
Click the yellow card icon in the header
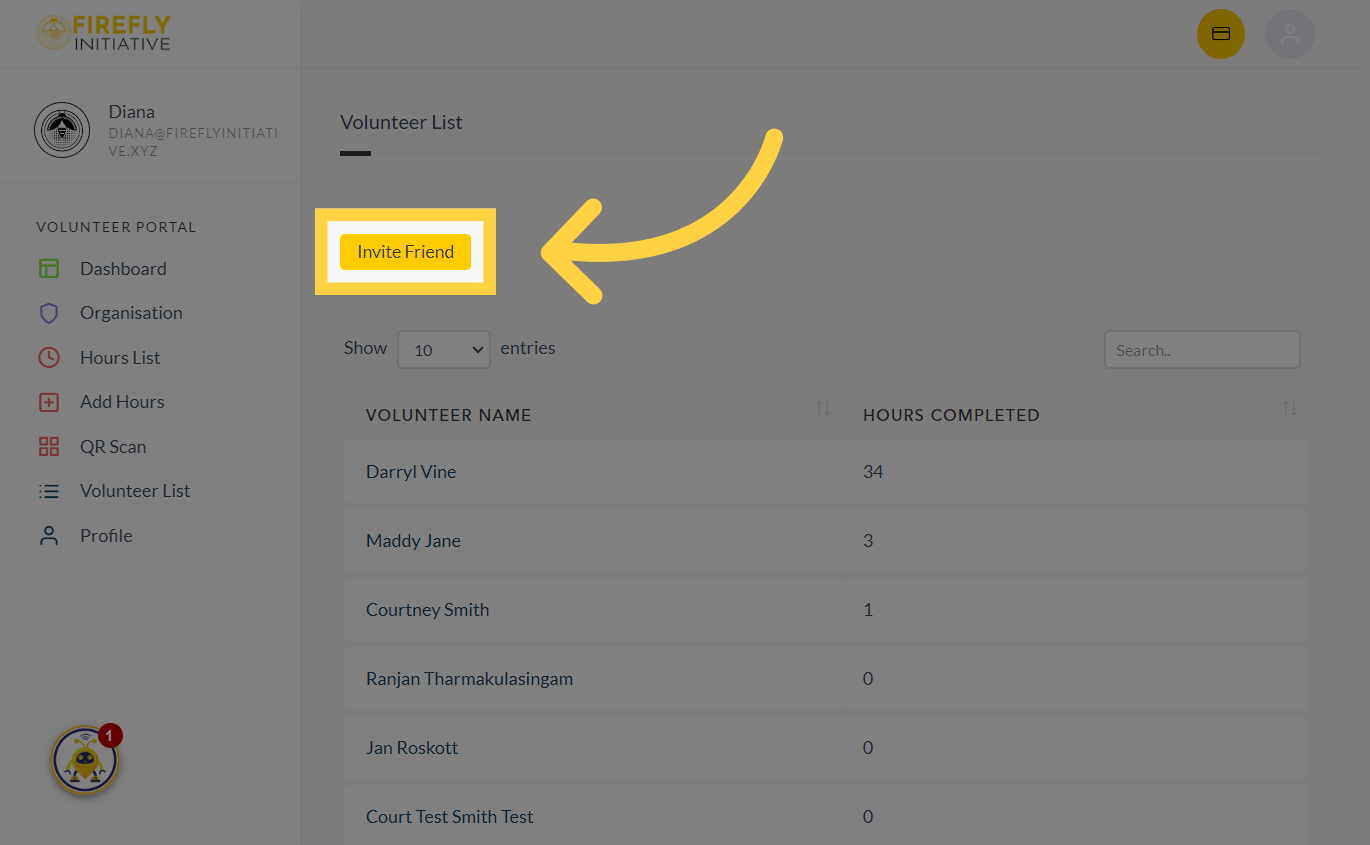coord(1221,33)
